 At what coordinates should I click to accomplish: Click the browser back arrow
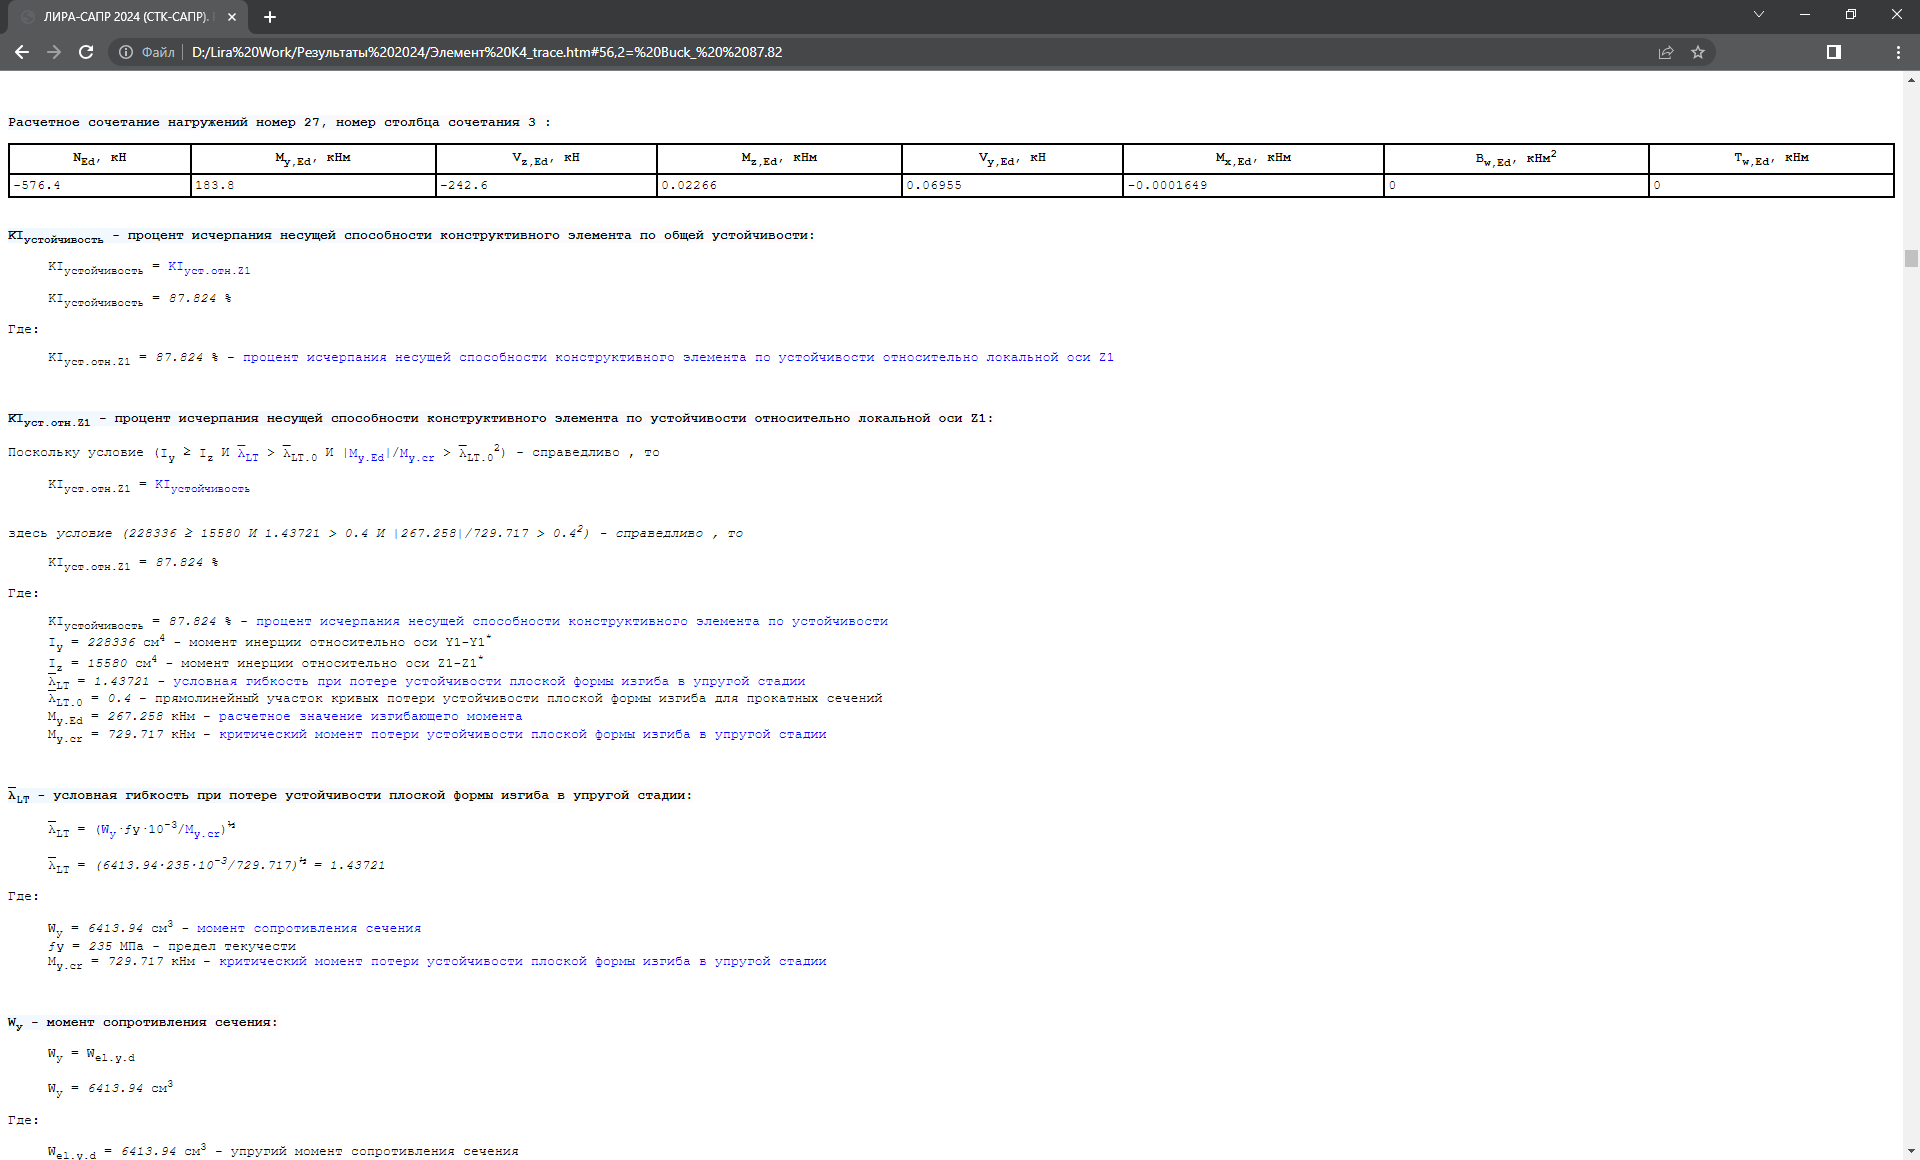[21, 52]
